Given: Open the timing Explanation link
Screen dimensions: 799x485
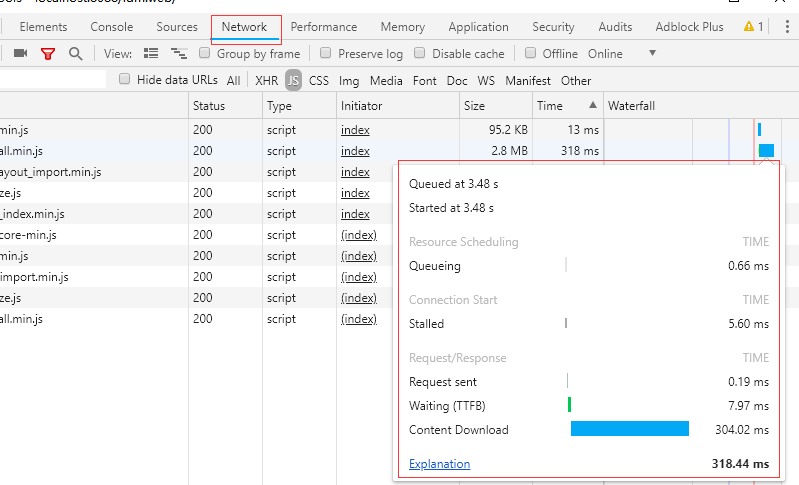Looking at the screenshot, I should point(439,464).
